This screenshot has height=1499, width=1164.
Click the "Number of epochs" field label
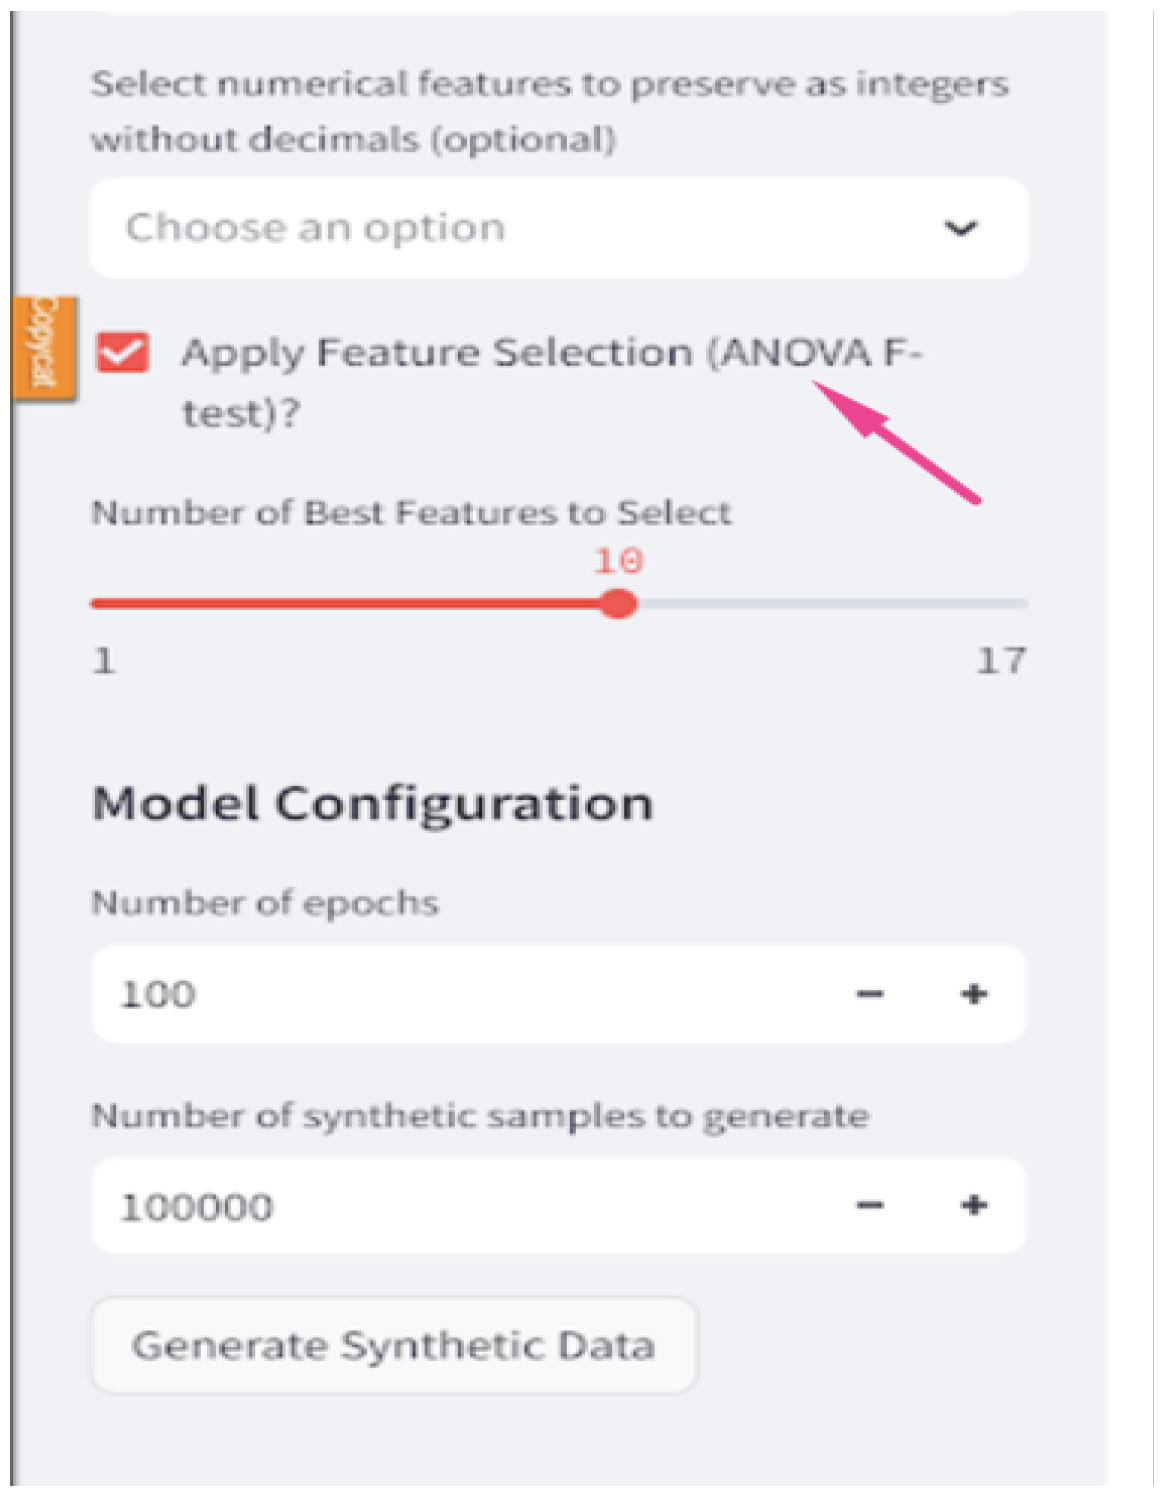click(265, 903)
